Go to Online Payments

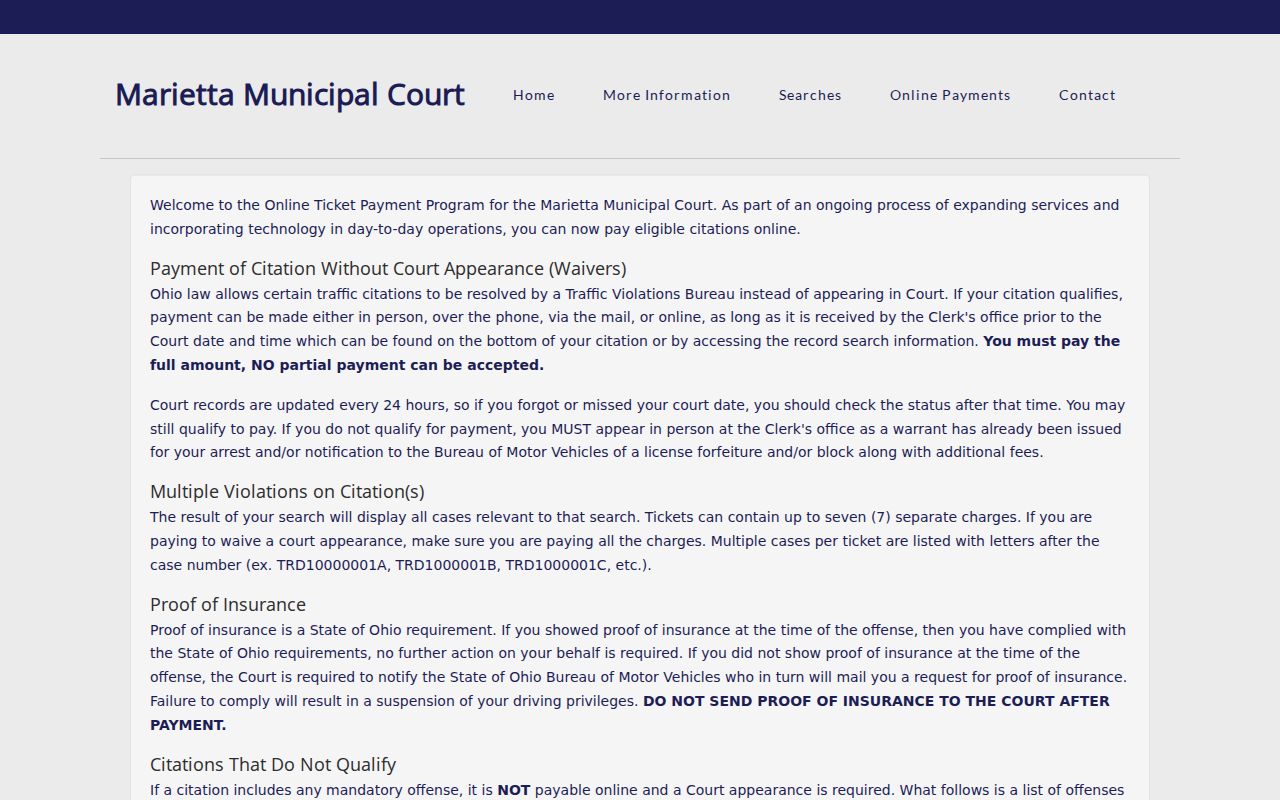click(x=950, y=95)
